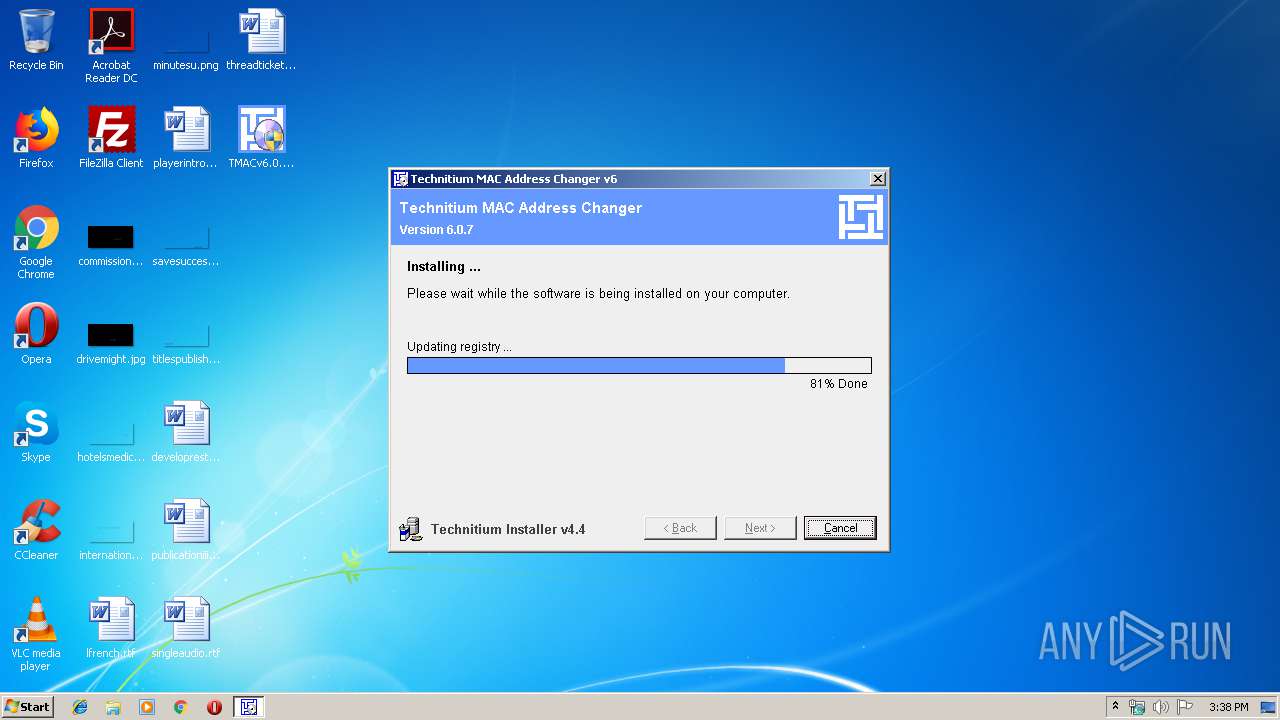Launch the CCleaner desktop shortcut

coord(36,531)
